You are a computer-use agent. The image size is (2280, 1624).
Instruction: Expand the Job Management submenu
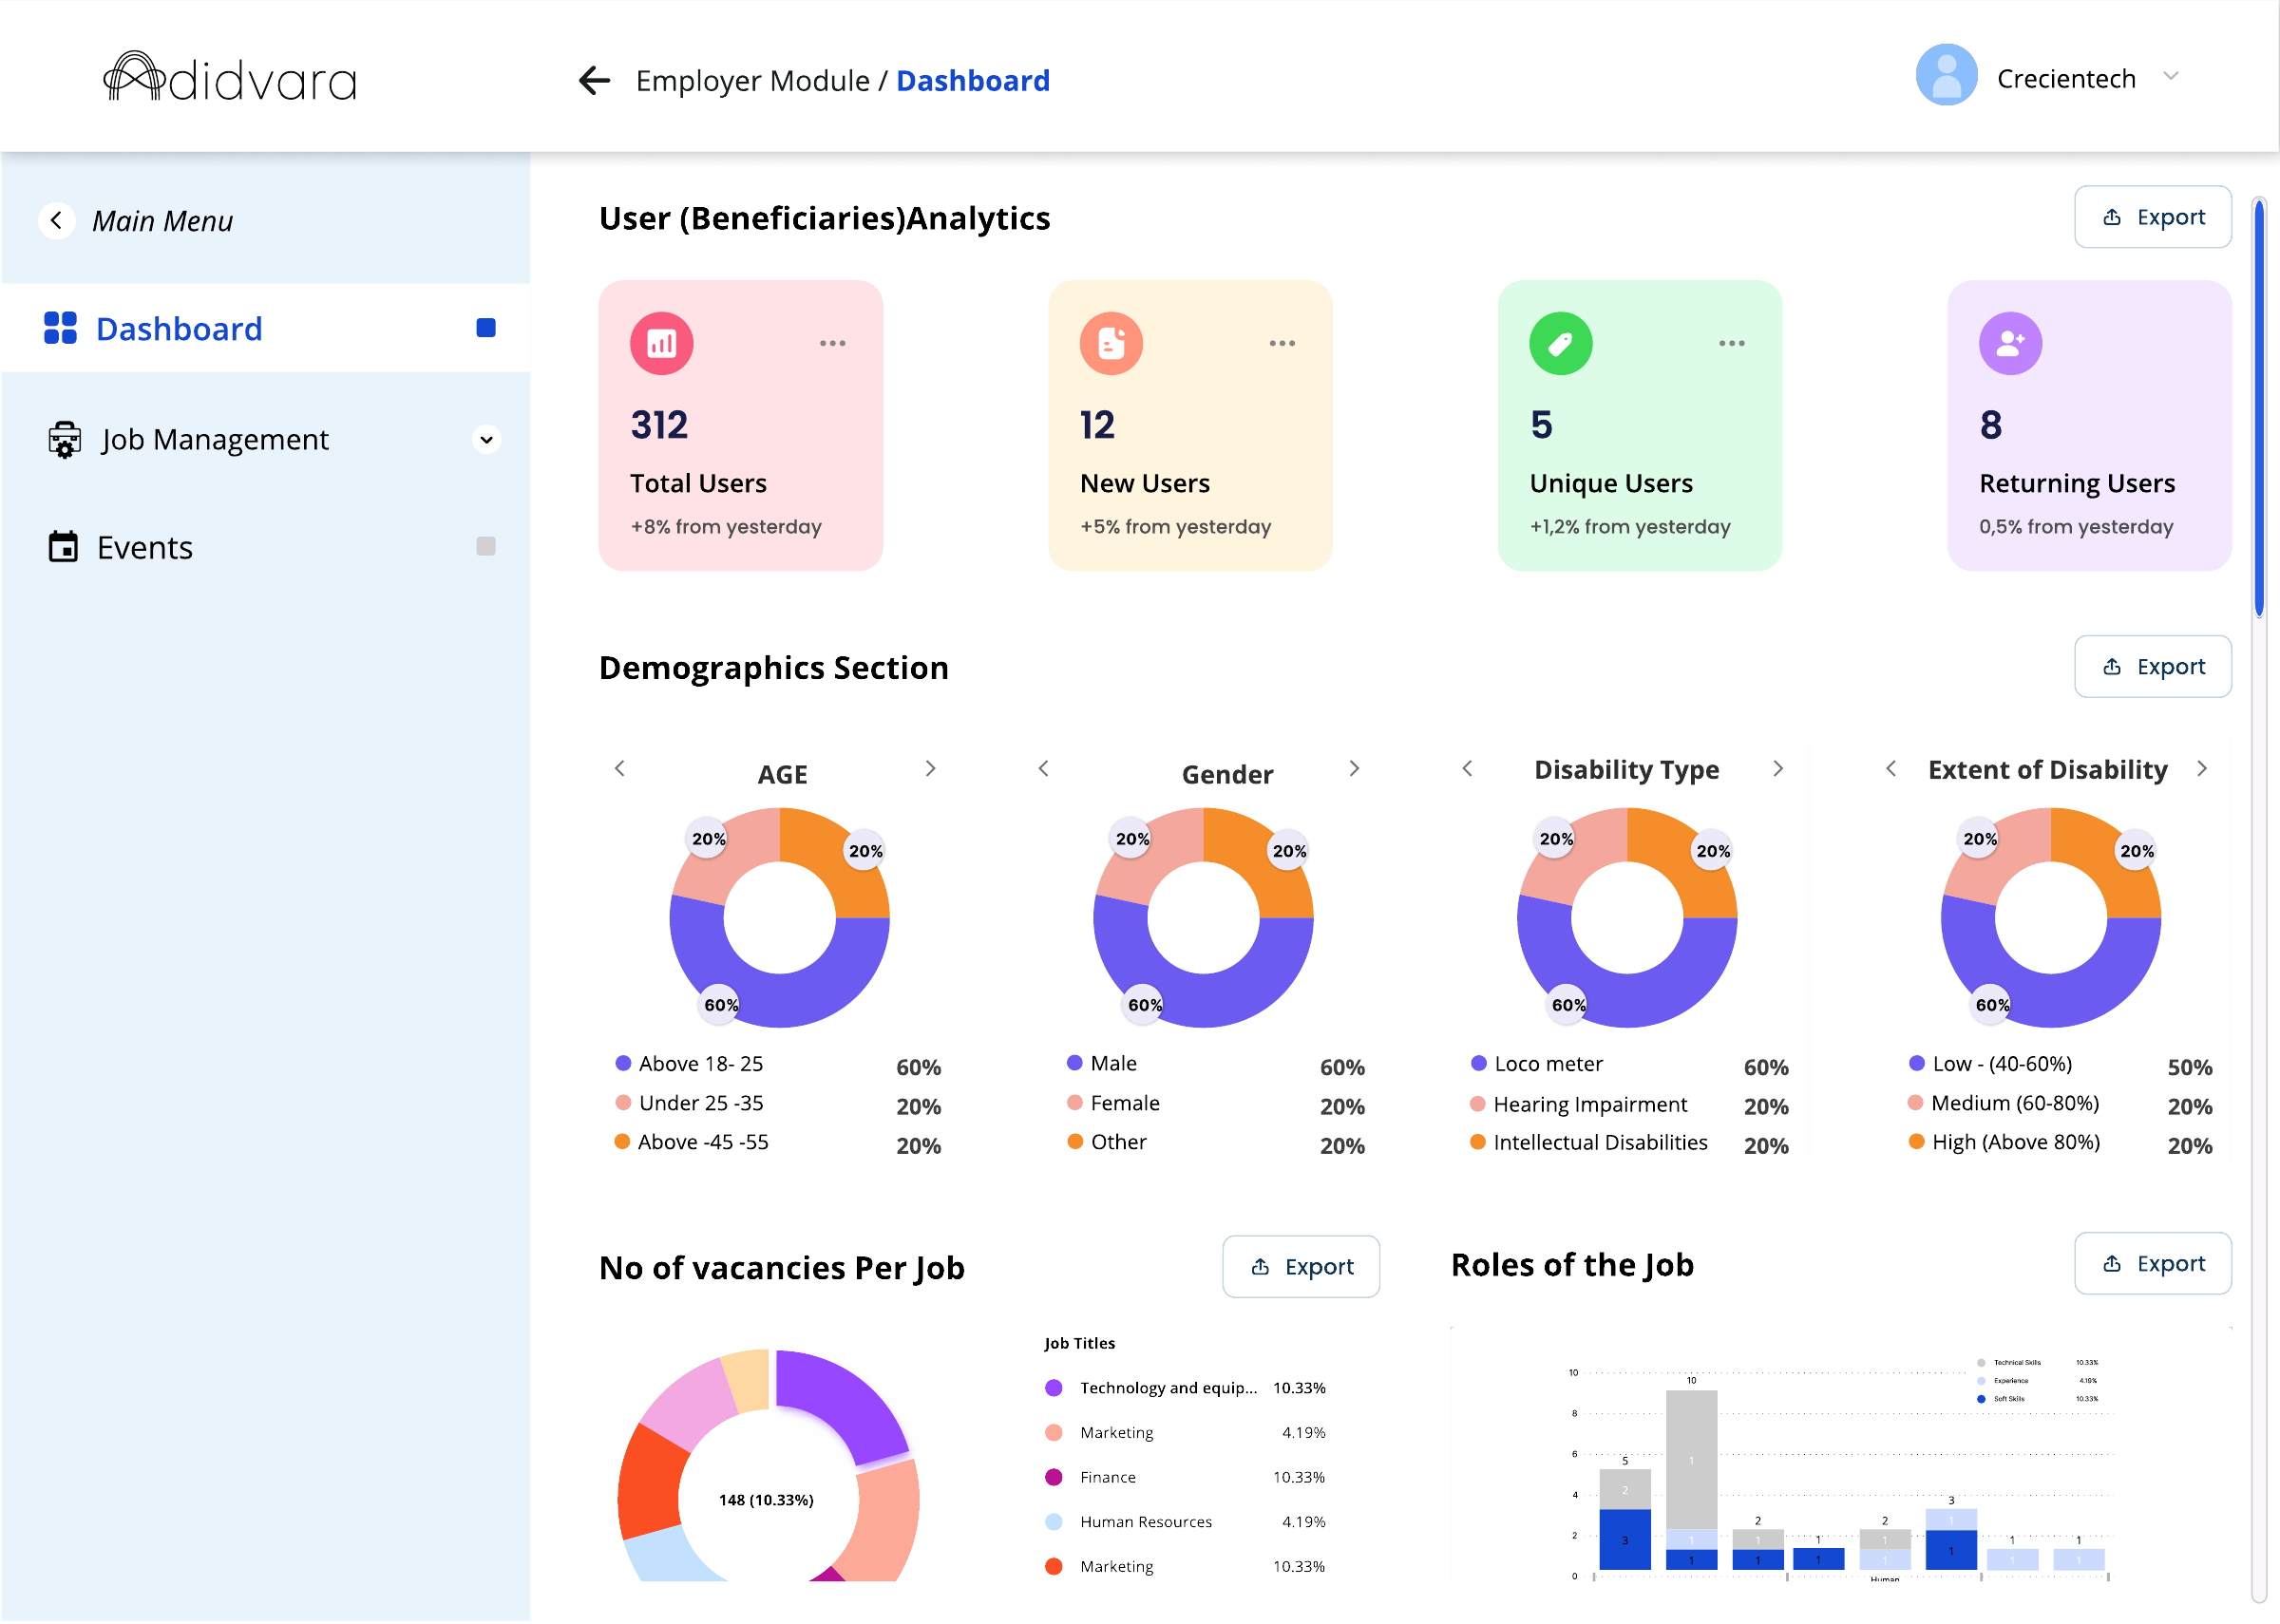coord(486,439)
